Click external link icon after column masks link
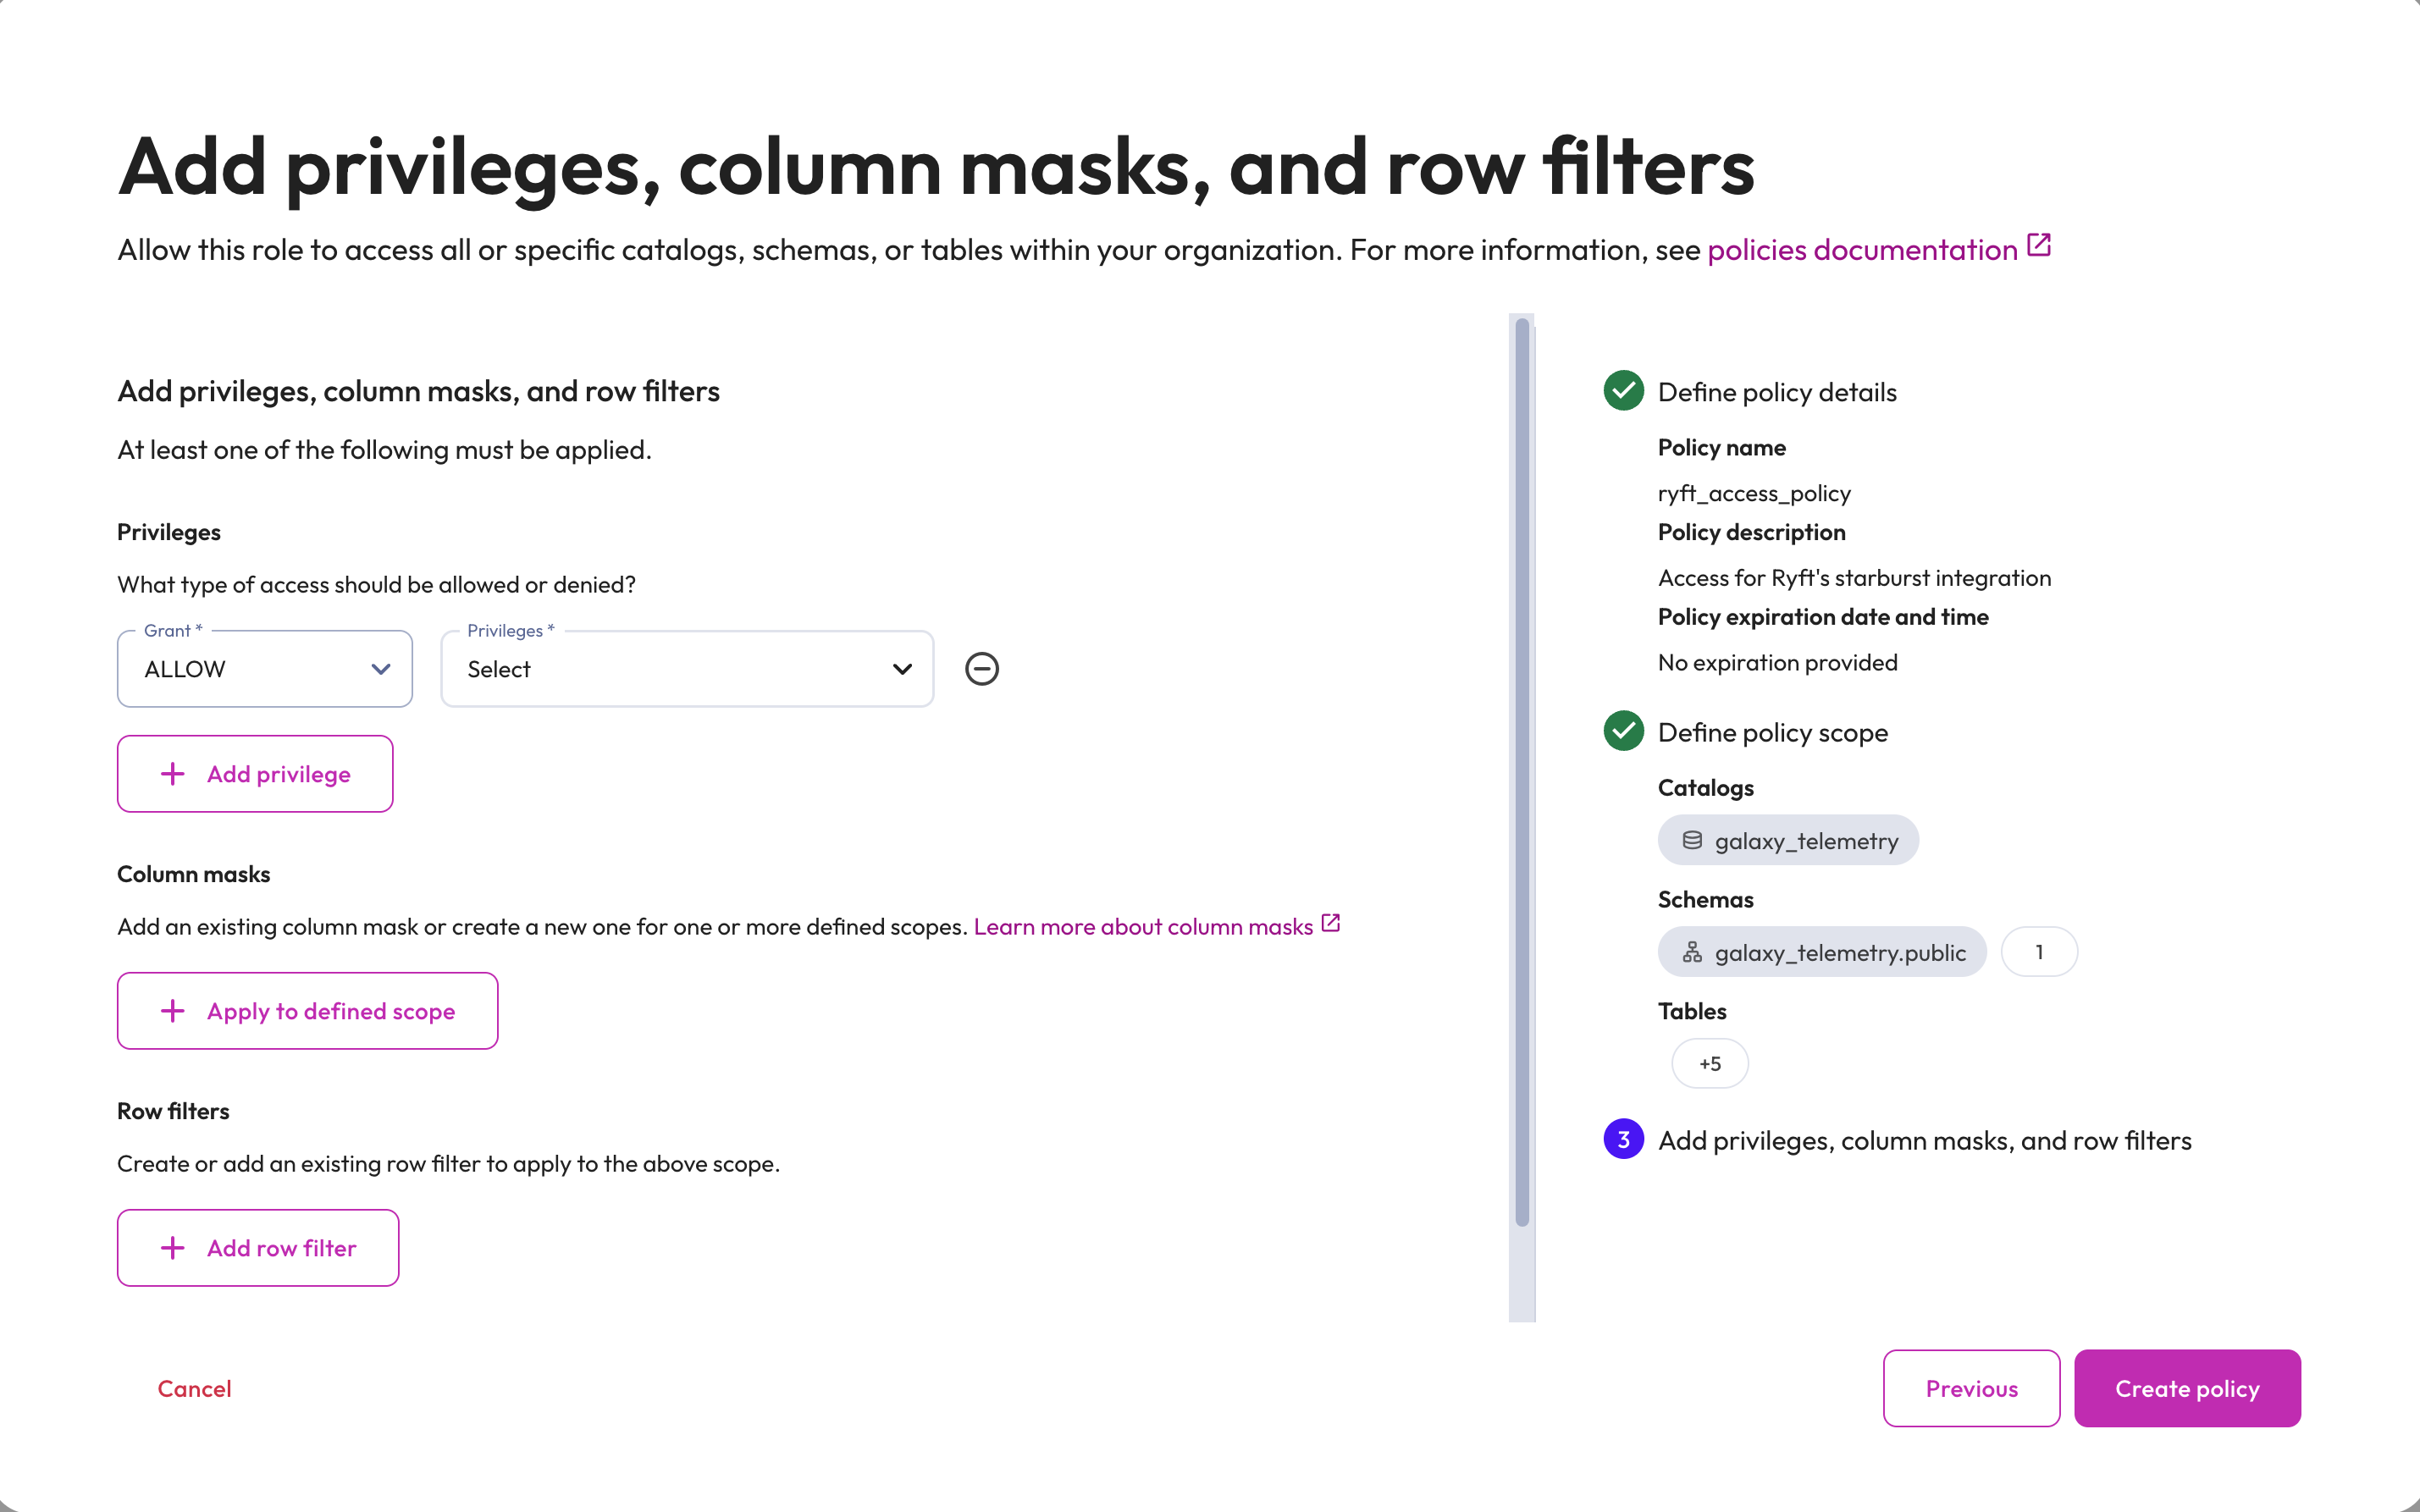The image size is (2420, 1512). click(1331, 923)
